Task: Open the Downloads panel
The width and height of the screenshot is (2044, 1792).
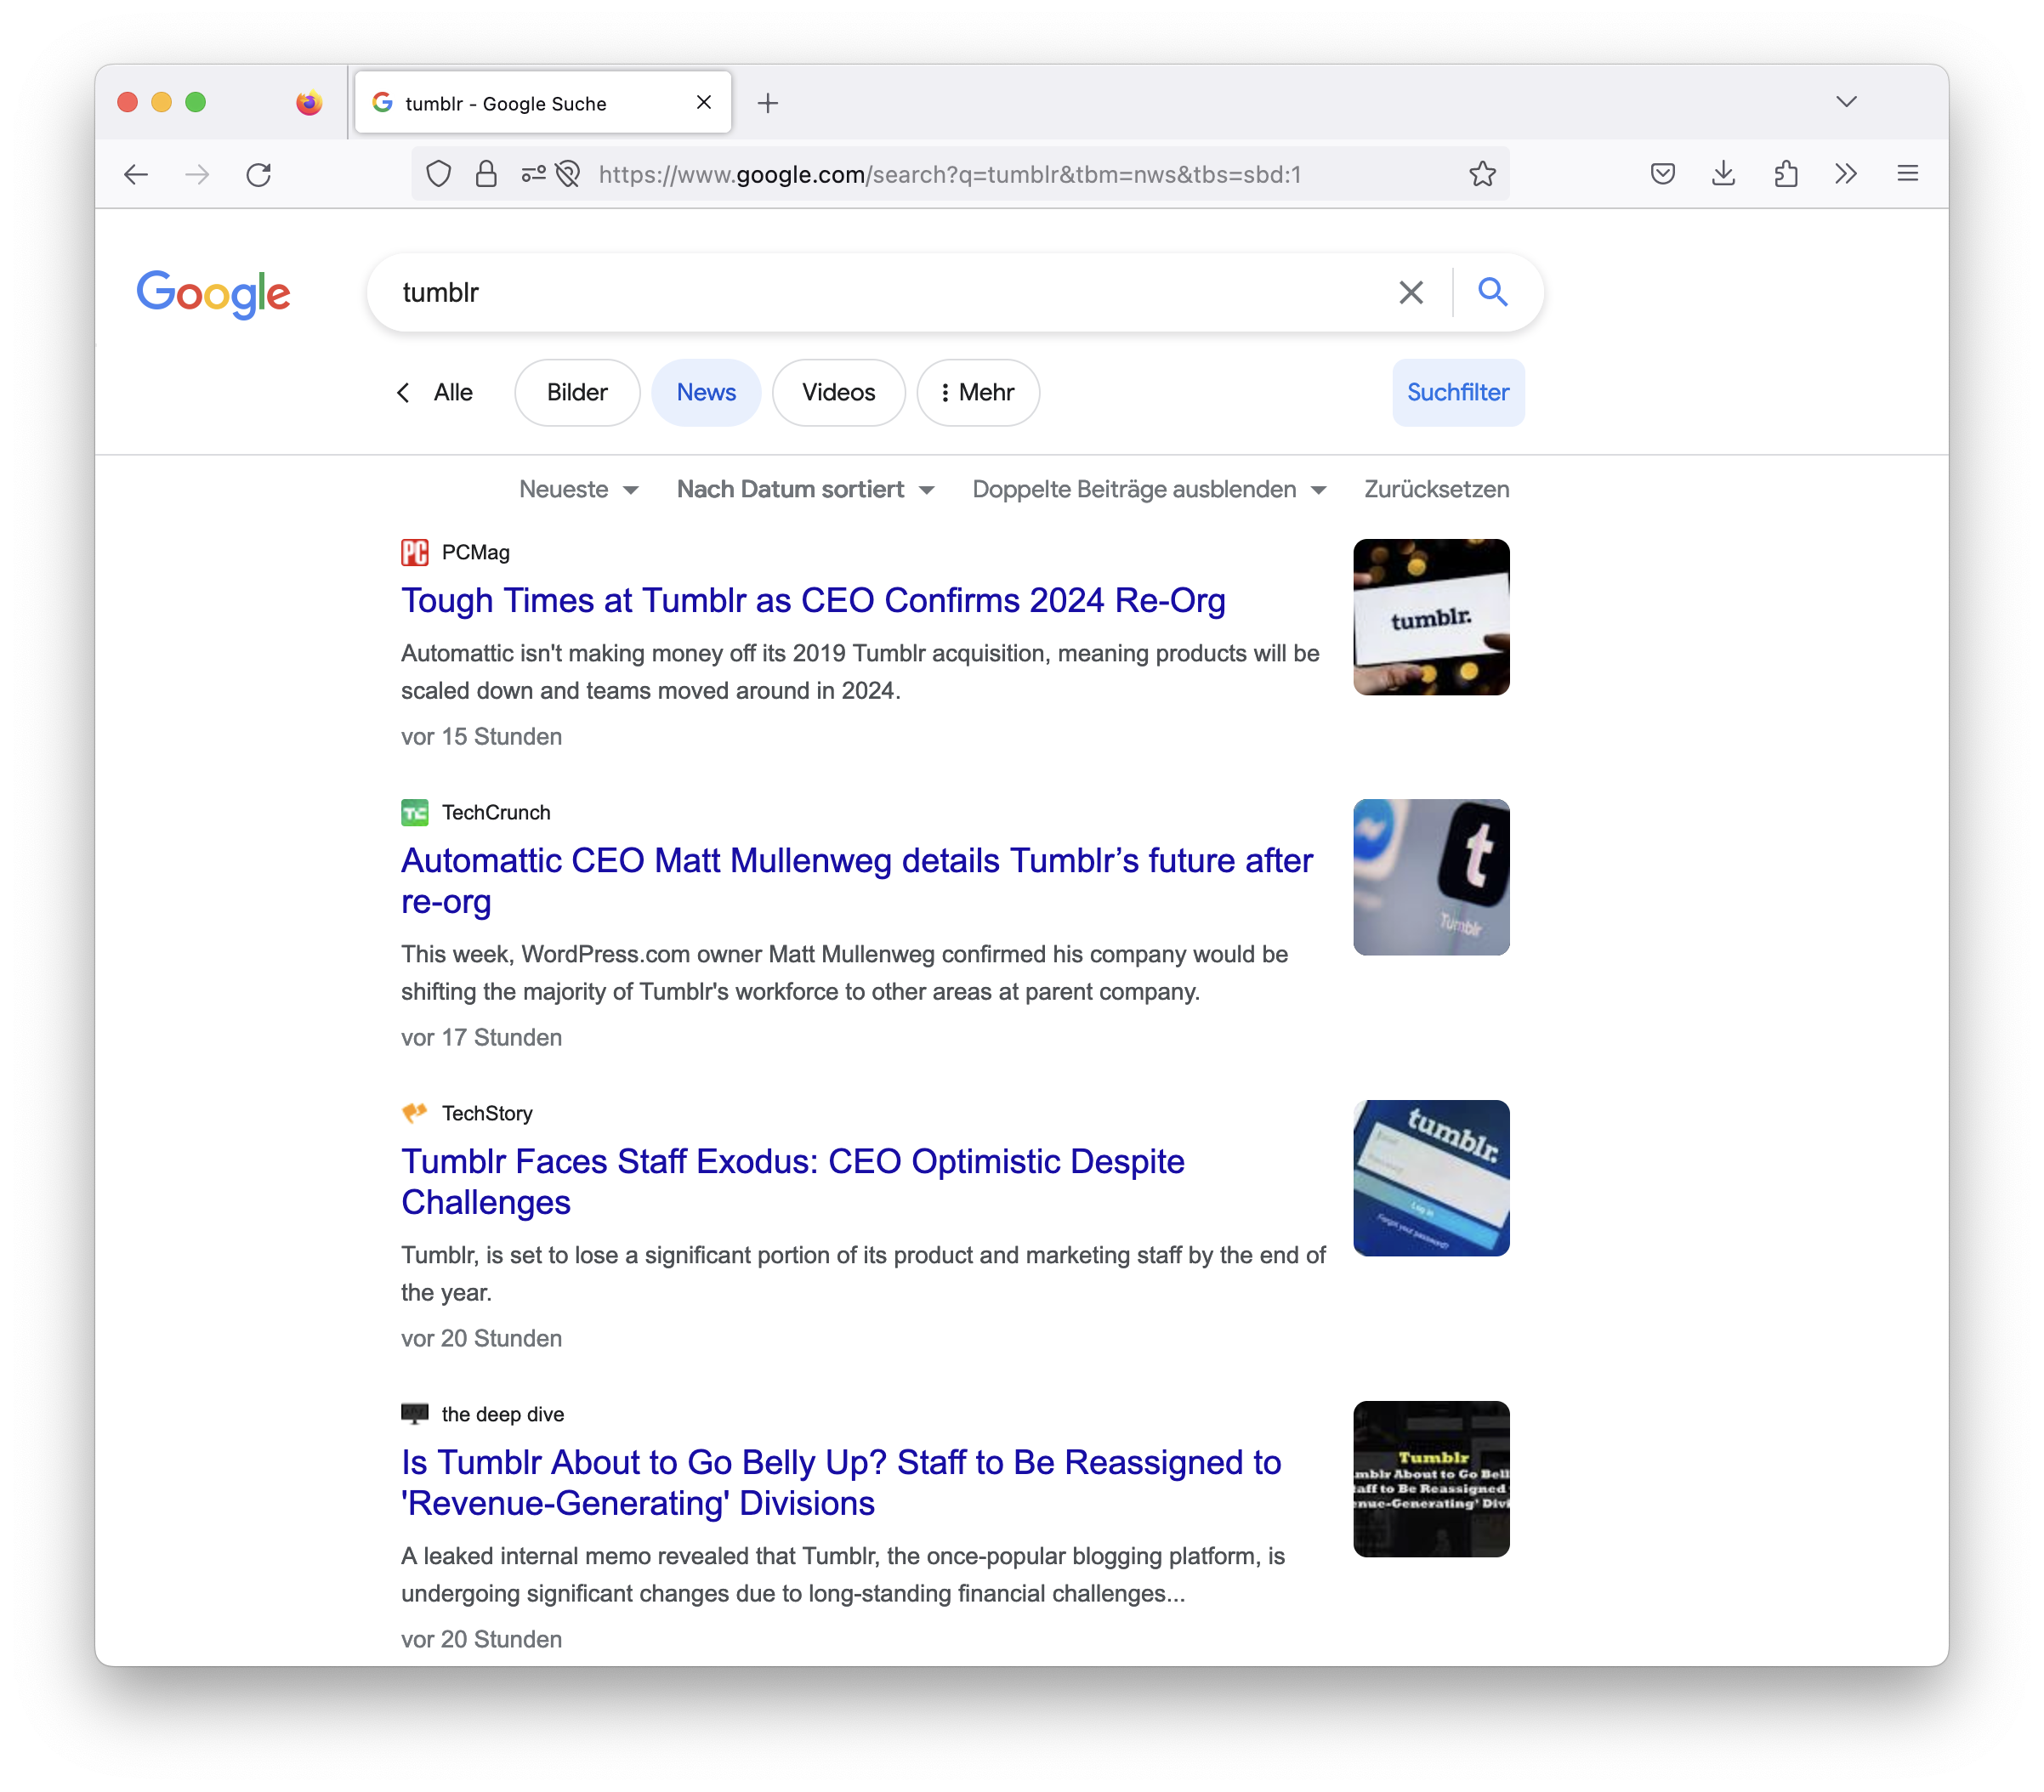Action: (1723, 174)
